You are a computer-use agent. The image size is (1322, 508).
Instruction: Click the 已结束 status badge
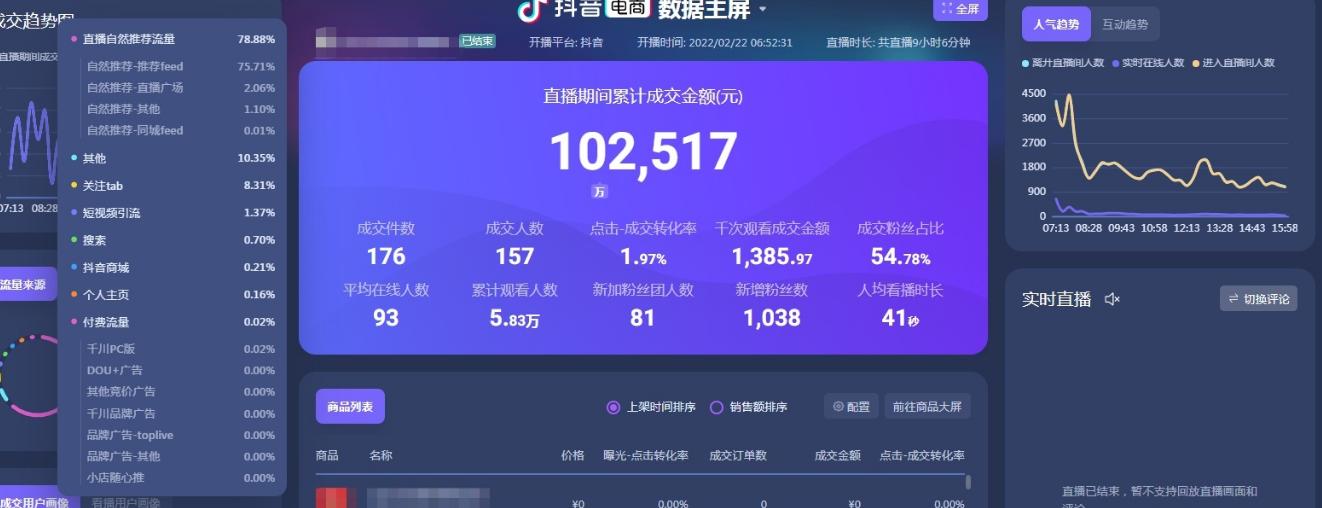pos(477,42)
